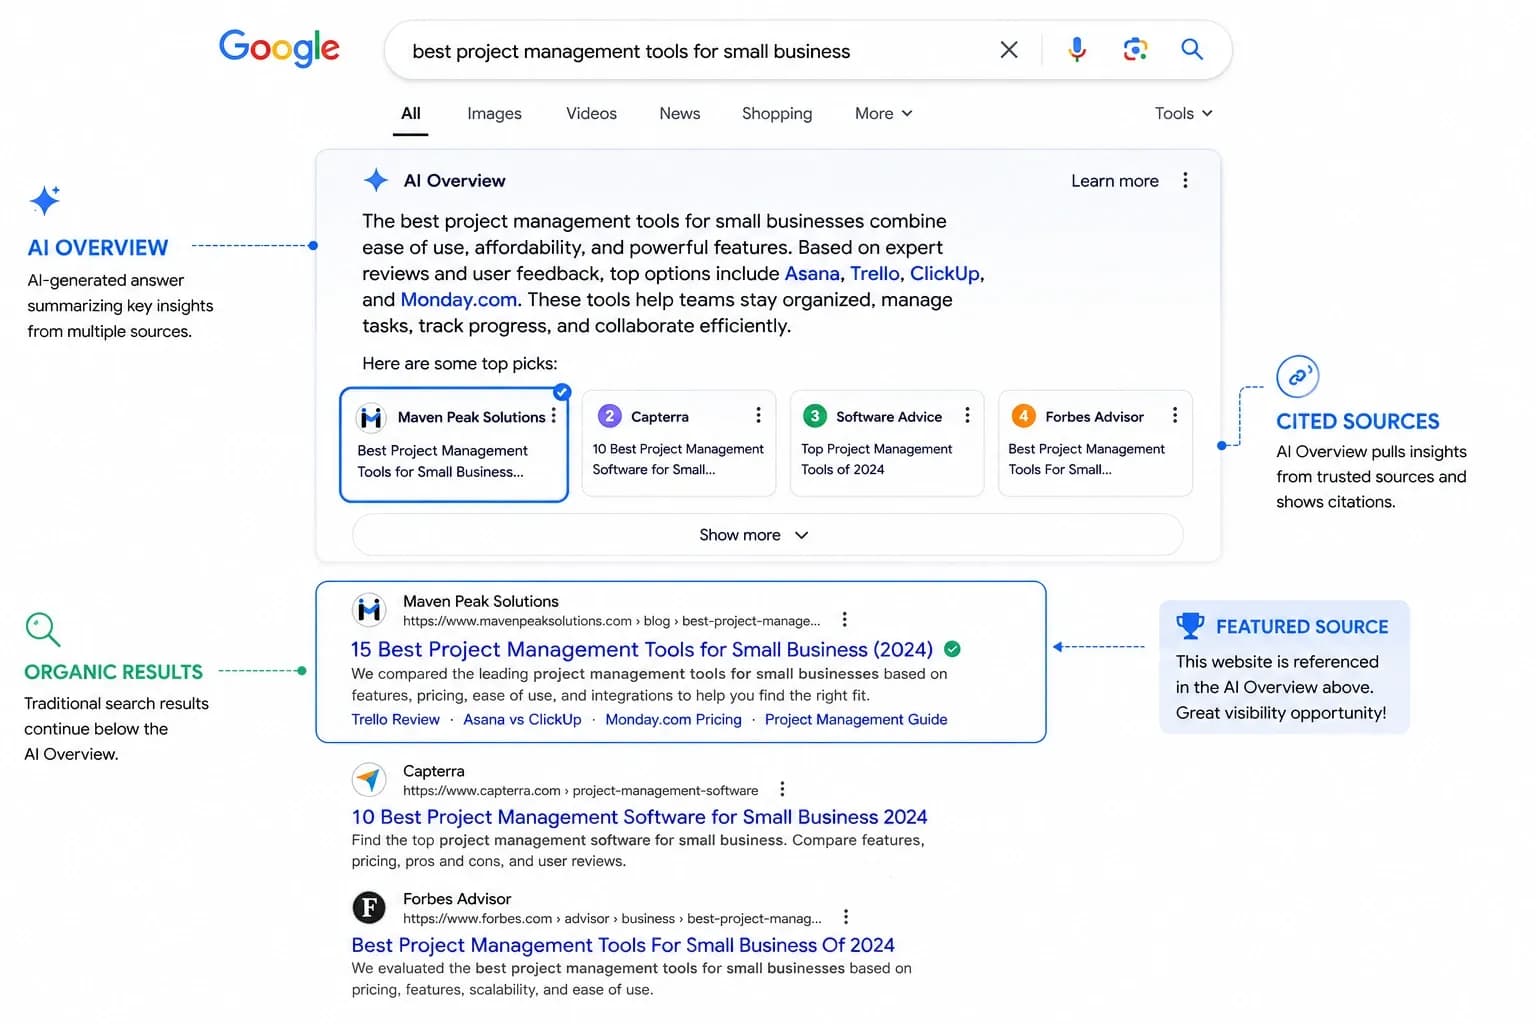
Task: Switch to the Images tab
Action: [494, 114]
